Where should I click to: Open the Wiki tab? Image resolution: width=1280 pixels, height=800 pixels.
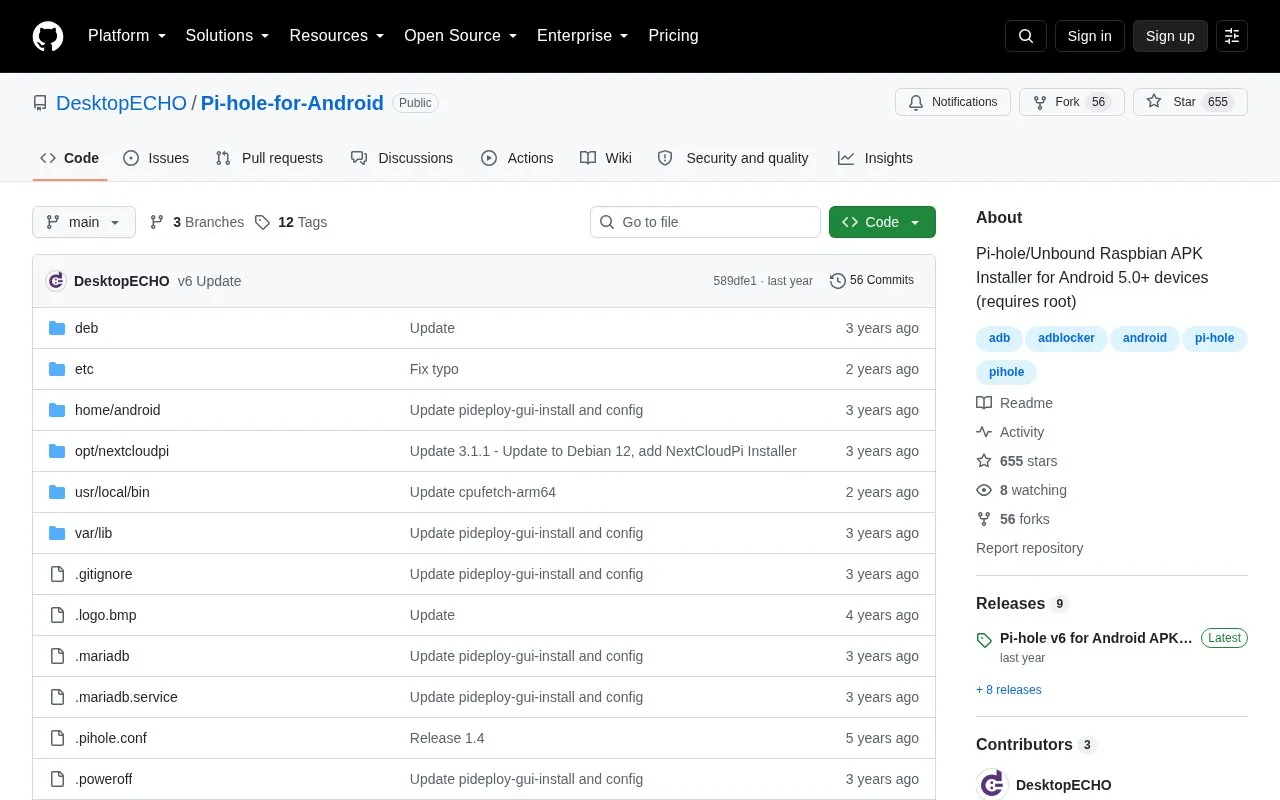click(x=606, y=158)
